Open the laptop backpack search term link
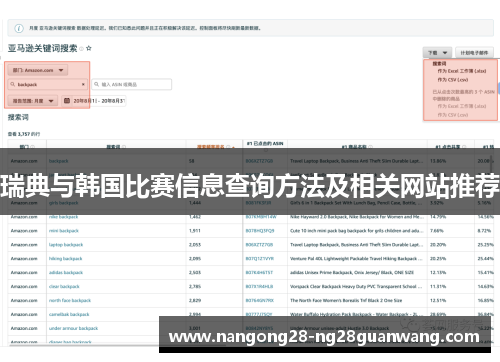The image size is (500, 362). [66, 245]
